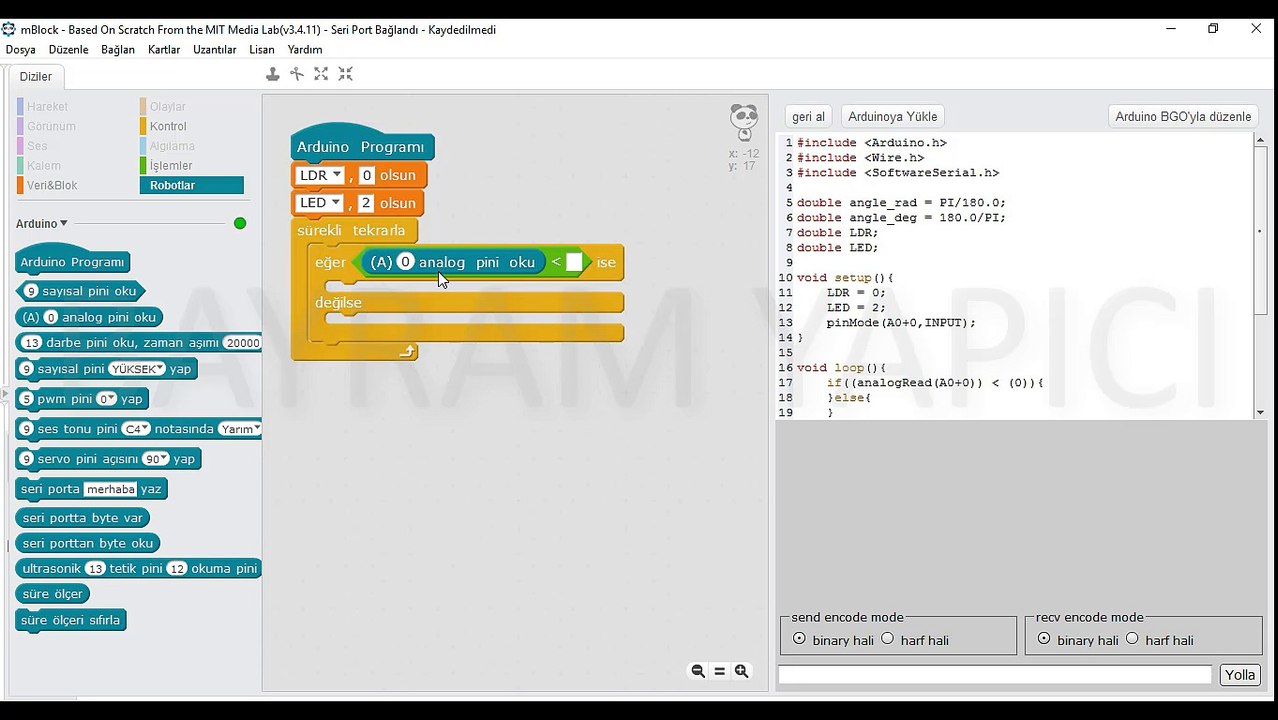1278x720 pixels.
Task: Click the geri al button
Action: pos(808,116)
